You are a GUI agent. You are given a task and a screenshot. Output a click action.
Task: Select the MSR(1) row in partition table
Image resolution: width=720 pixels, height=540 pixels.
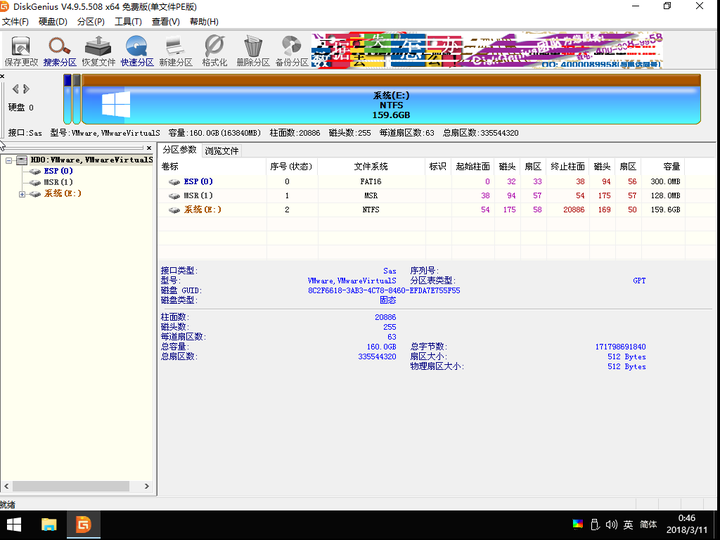pos(421,196)
